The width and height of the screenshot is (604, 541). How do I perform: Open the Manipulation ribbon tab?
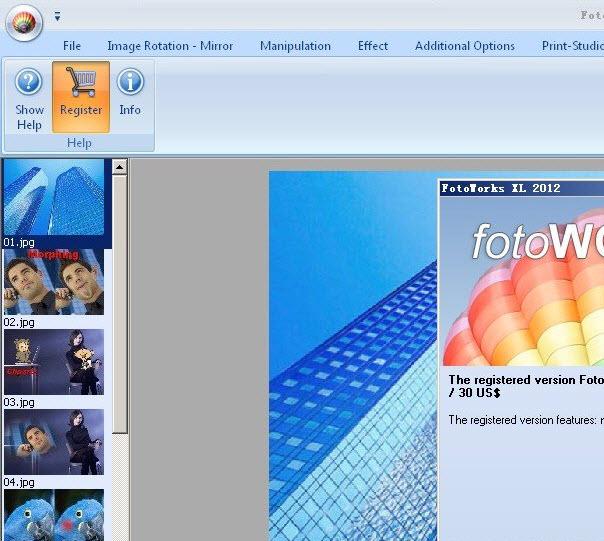[x=295, y=46]
